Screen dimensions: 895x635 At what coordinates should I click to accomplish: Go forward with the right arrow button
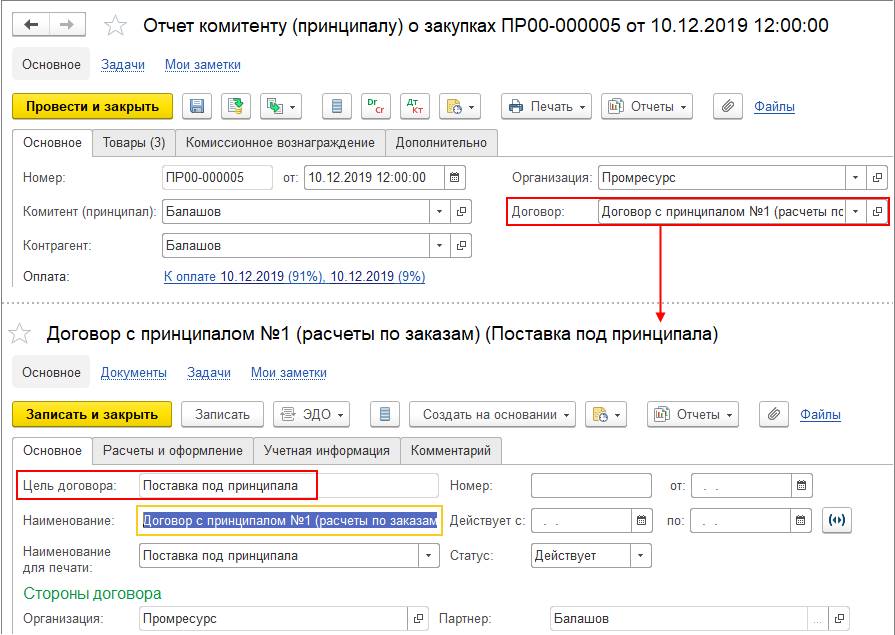click(x=67, y=25)
